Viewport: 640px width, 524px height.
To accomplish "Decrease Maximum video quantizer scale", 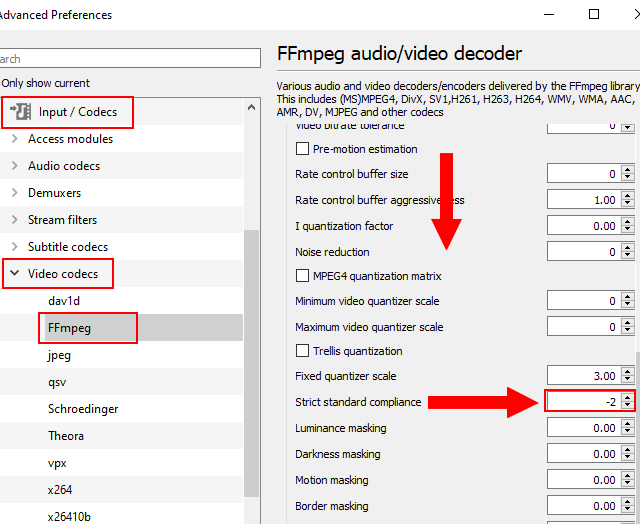I will pos(628,331).
